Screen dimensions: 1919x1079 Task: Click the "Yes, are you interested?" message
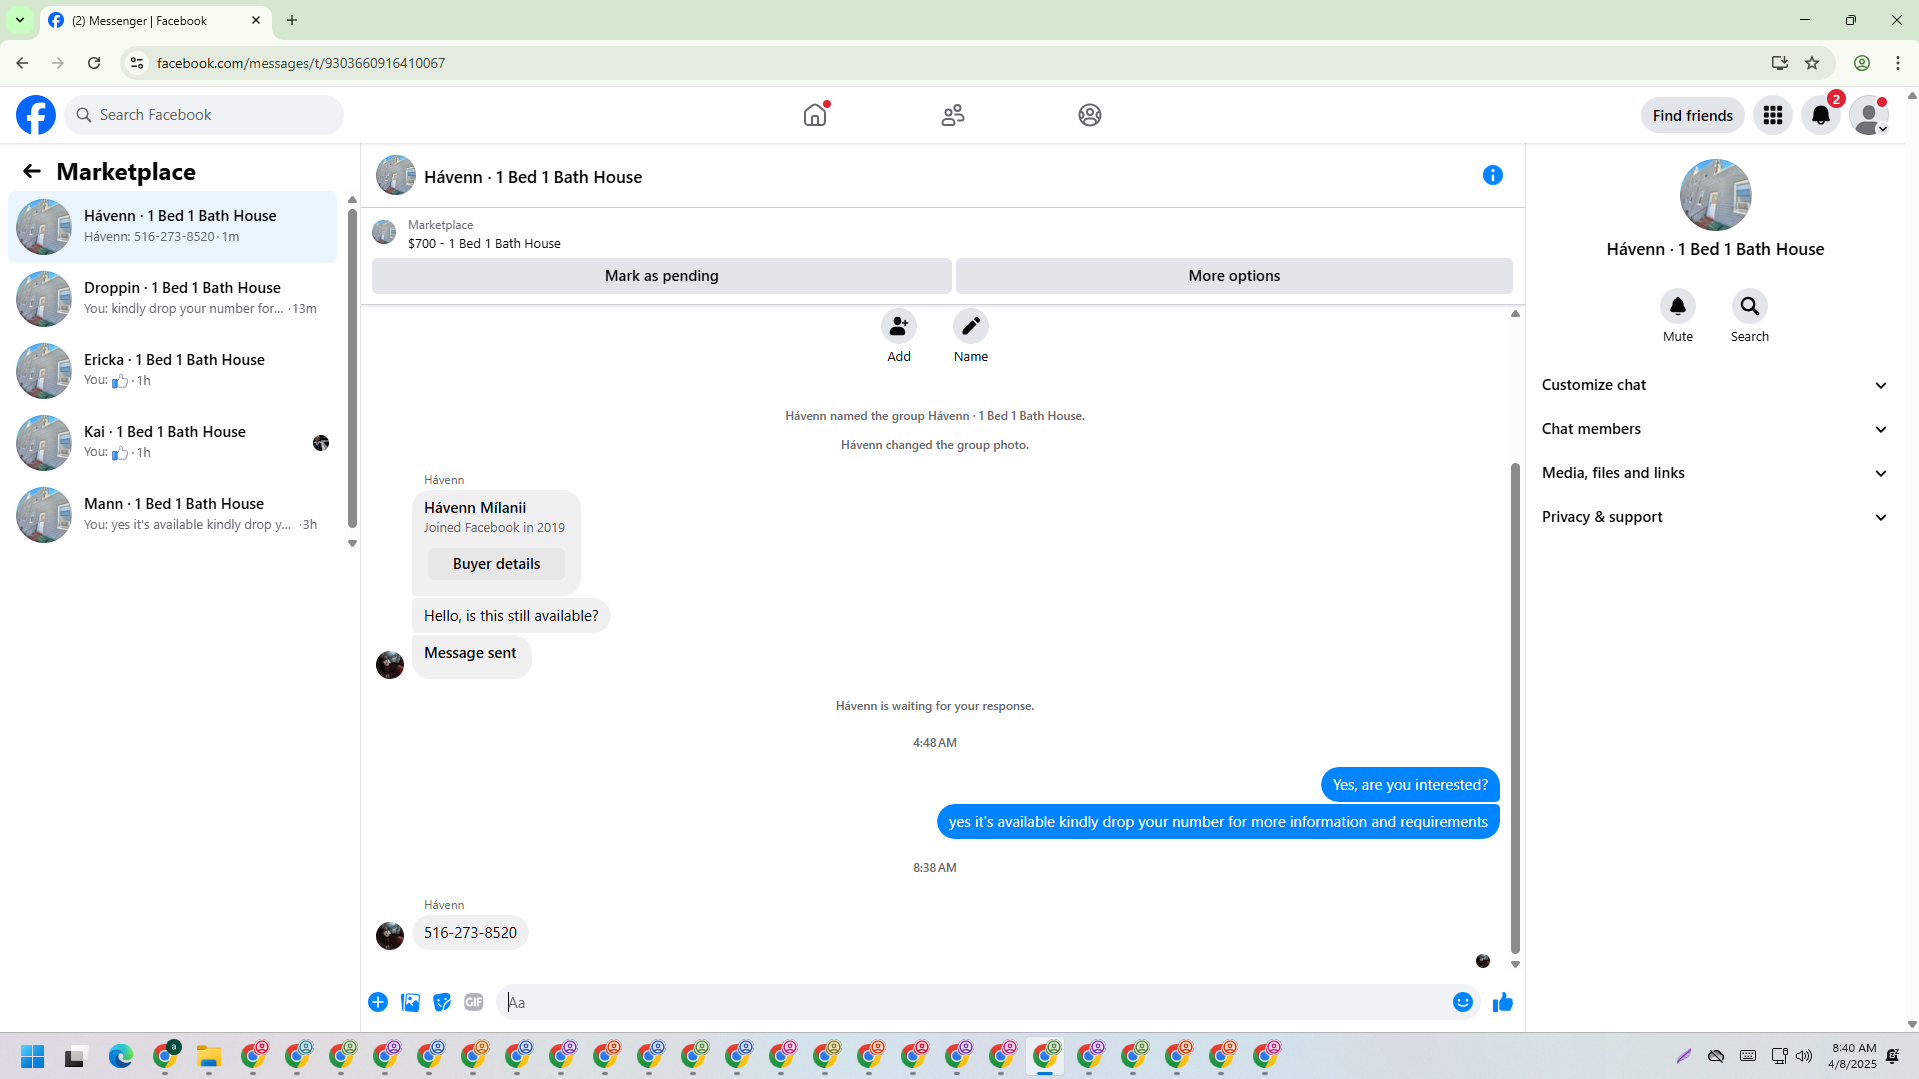click(x=1410, y=785)
